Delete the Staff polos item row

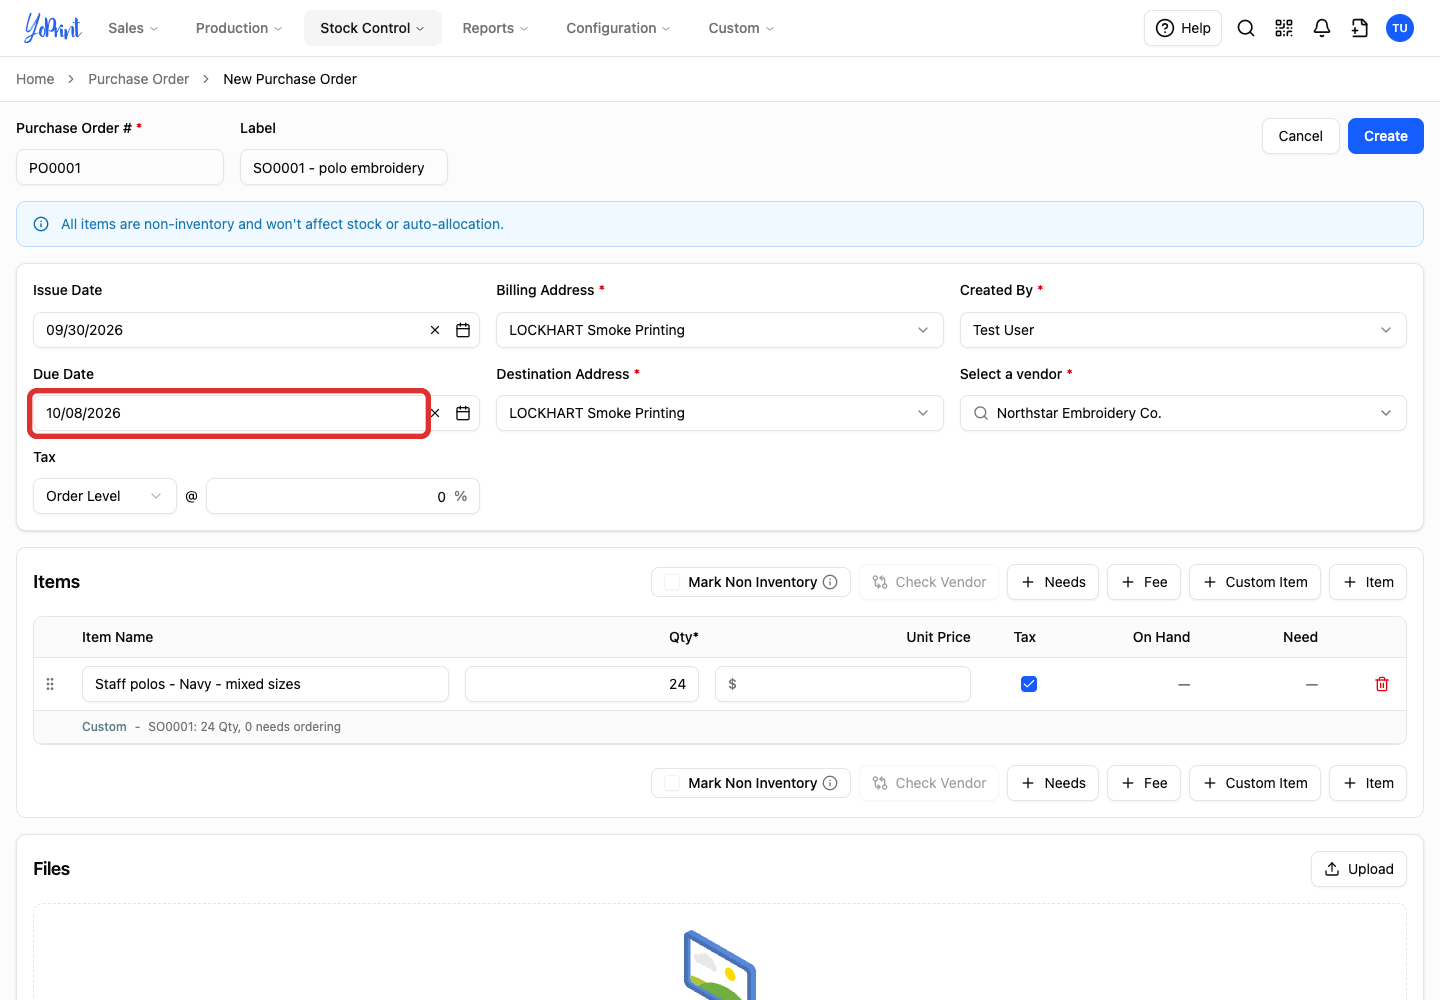coord(1382,684)
